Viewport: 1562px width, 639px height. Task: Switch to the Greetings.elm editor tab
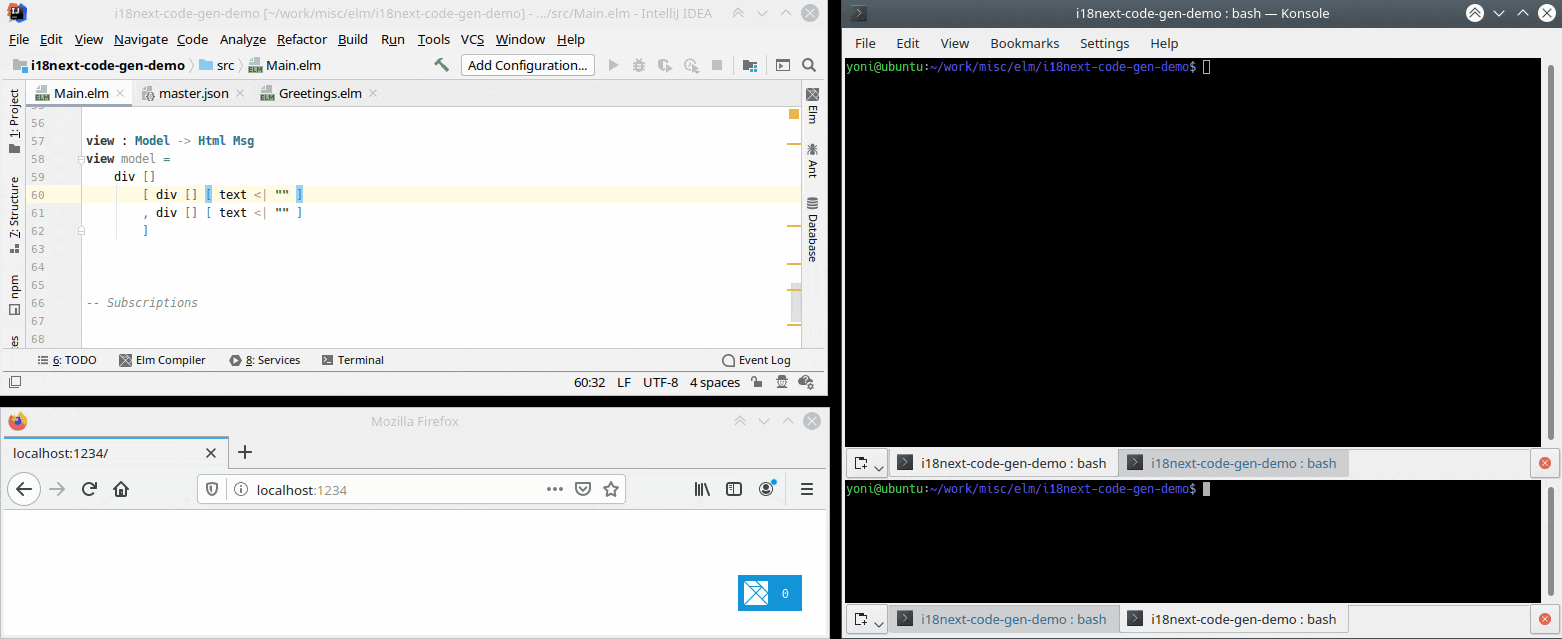pos(320,93)
